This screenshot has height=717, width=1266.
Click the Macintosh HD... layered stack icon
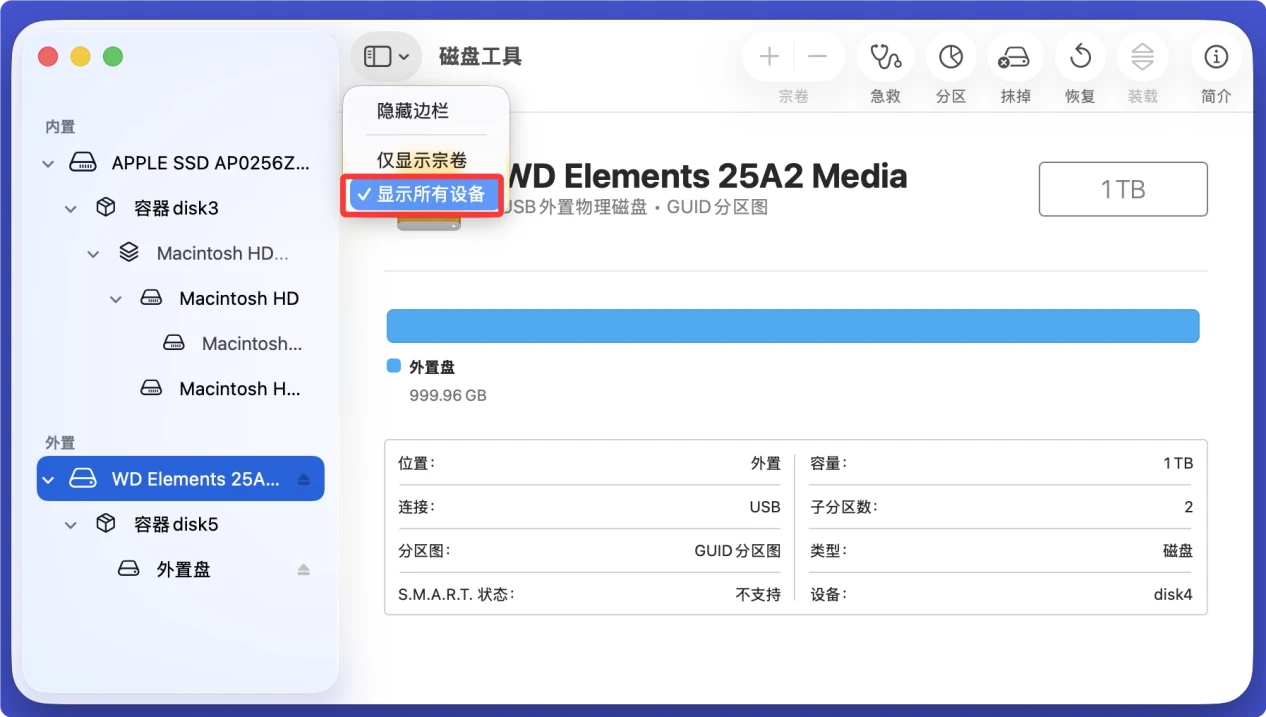coord(128,252)
